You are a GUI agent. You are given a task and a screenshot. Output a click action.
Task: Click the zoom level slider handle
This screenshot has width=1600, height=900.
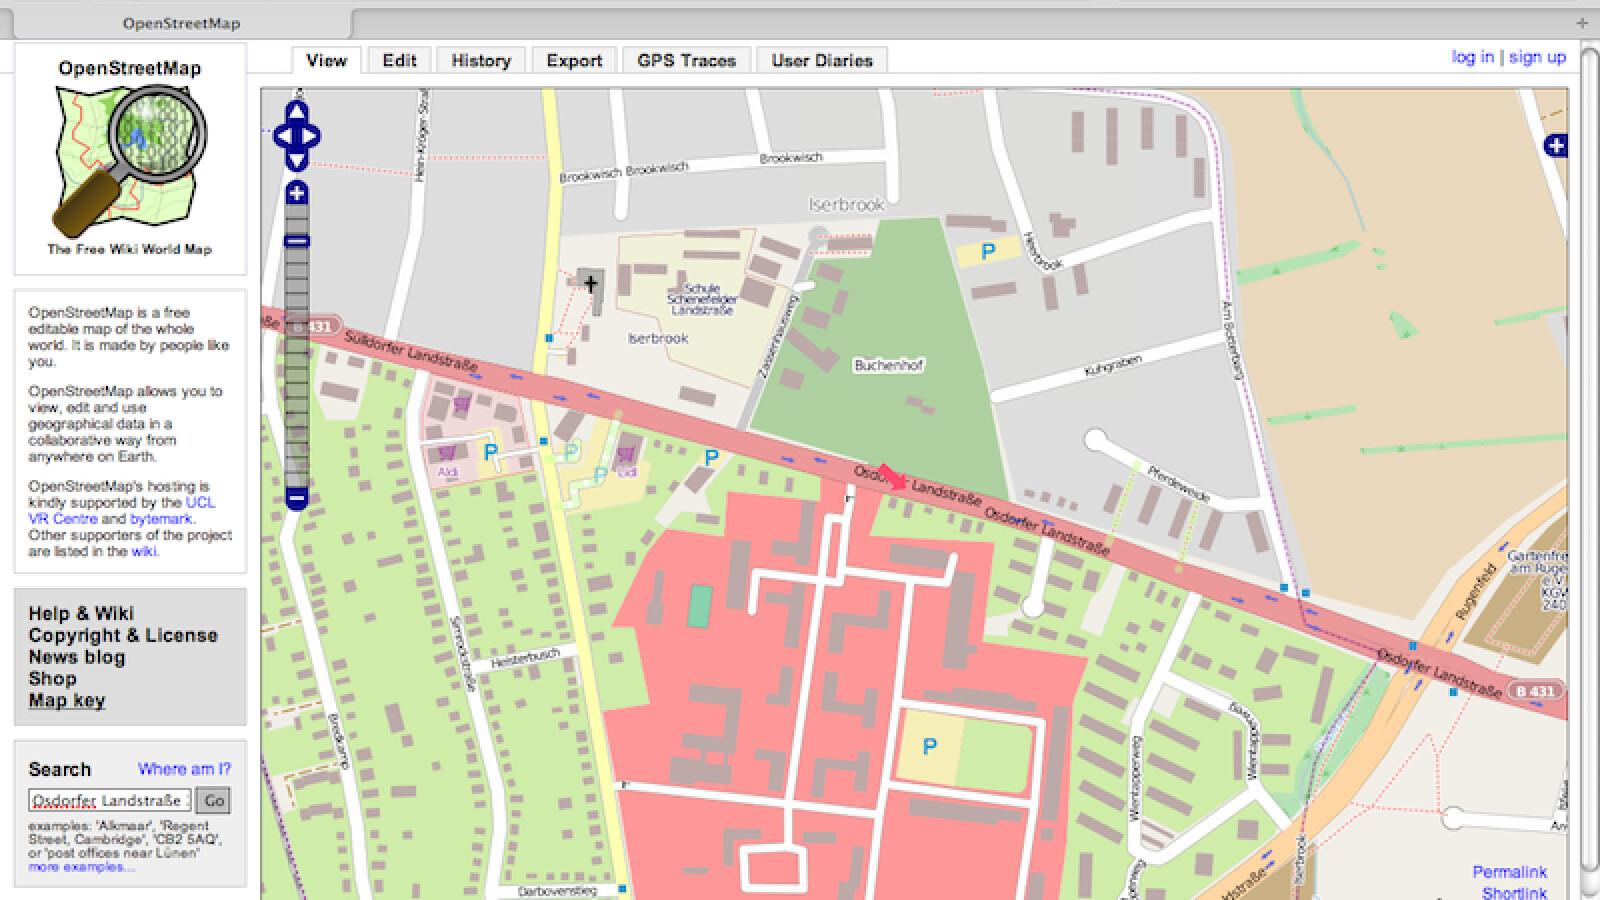coord(297,241)
